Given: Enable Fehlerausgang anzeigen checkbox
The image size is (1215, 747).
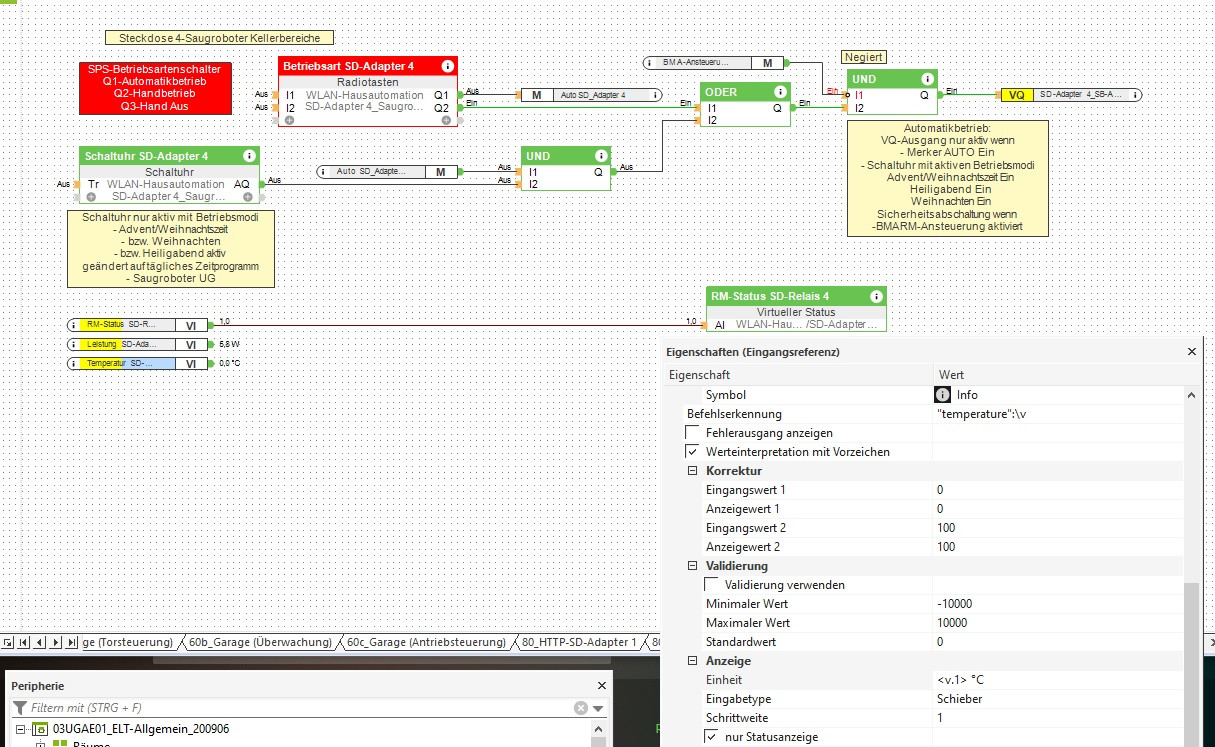Looking at the screenshot, I should (692, 433).
